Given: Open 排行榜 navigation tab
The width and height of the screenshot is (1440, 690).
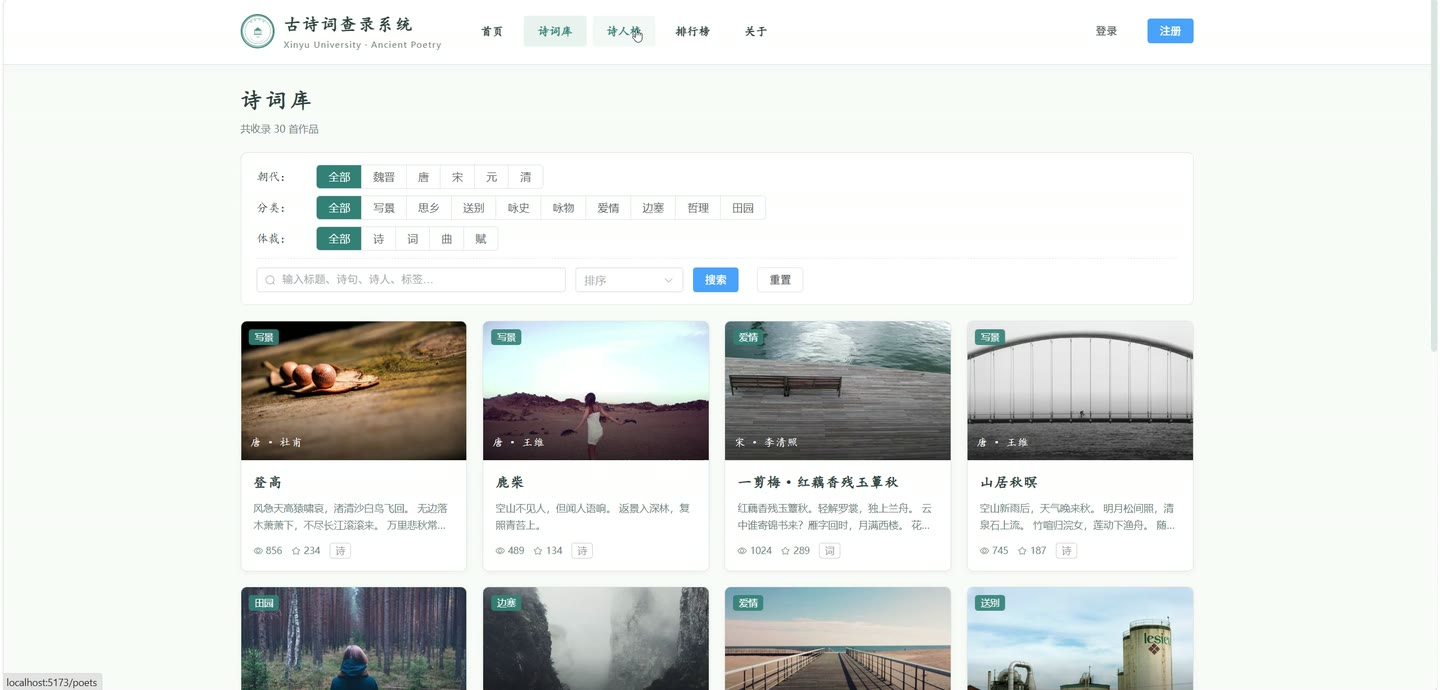Looking at the screenshot, I should pyautogui.click(x=692, y=31).
